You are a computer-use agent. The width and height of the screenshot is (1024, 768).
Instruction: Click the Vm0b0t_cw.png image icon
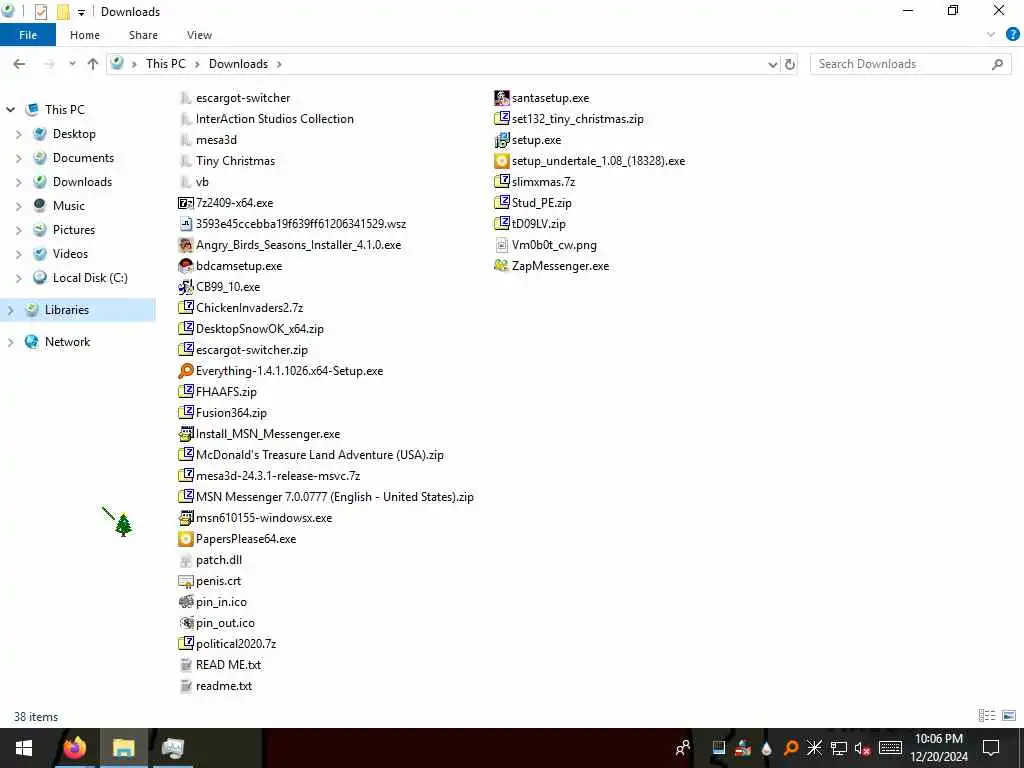point(501,245)
